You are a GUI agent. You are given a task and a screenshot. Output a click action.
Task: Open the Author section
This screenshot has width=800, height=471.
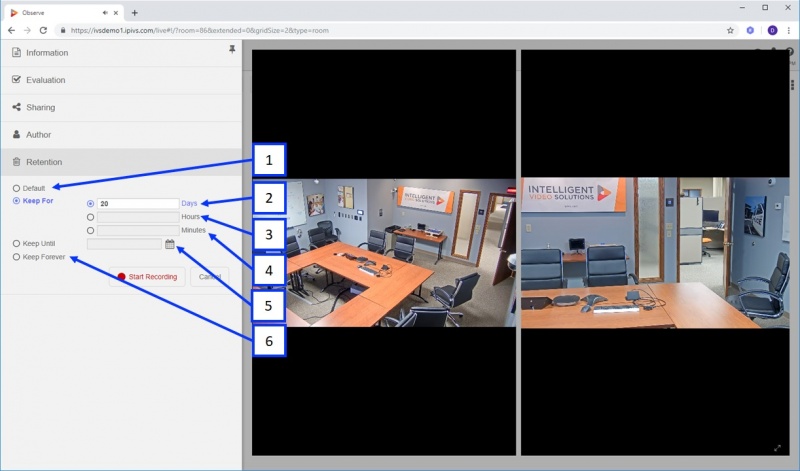pyautogui.click(x=121, y=135)
